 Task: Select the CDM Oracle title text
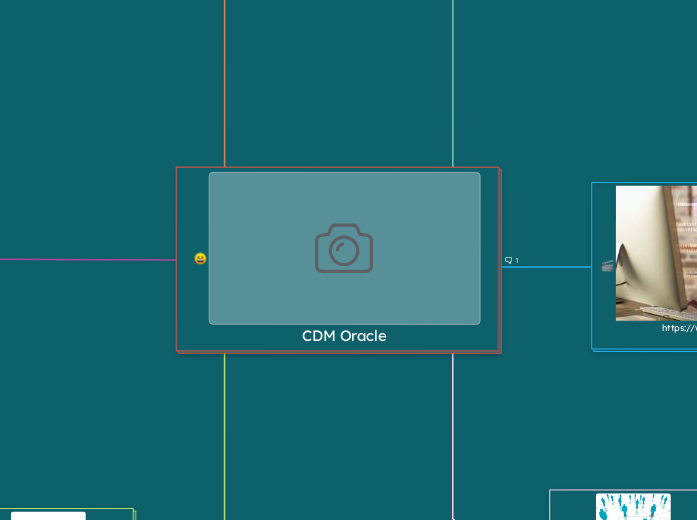(344, 336)
